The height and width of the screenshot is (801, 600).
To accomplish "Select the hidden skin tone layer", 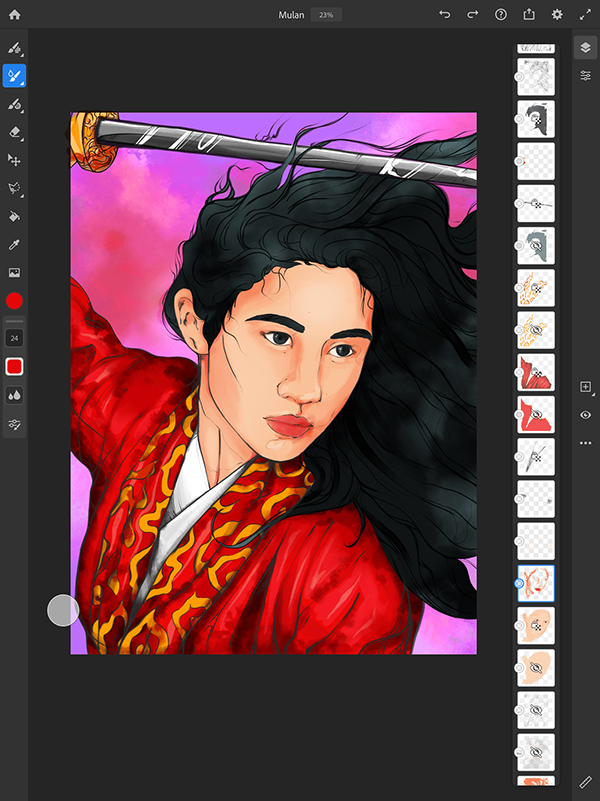I will point(536,668).
